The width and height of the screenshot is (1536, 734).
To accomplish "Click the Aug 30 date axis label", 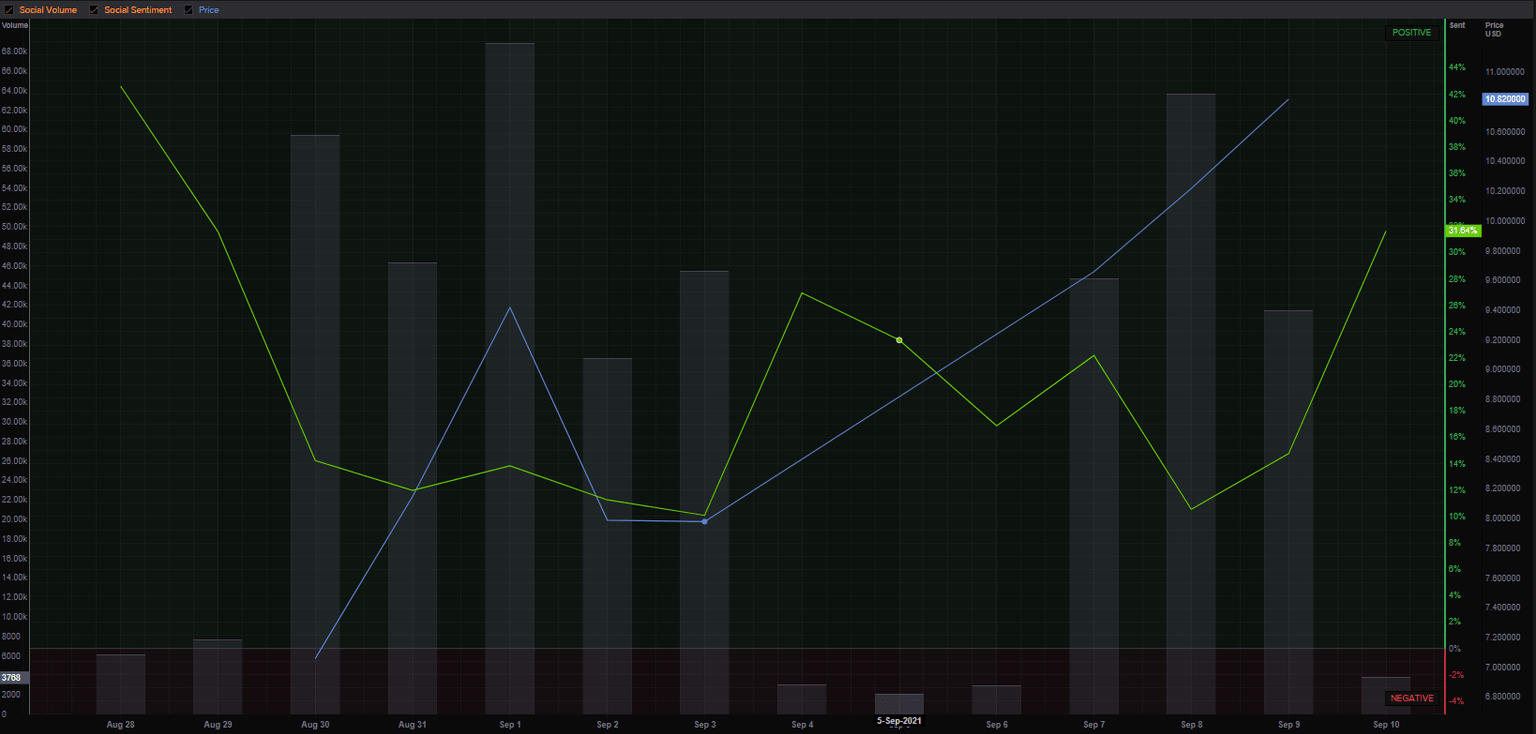I will 315,724.
